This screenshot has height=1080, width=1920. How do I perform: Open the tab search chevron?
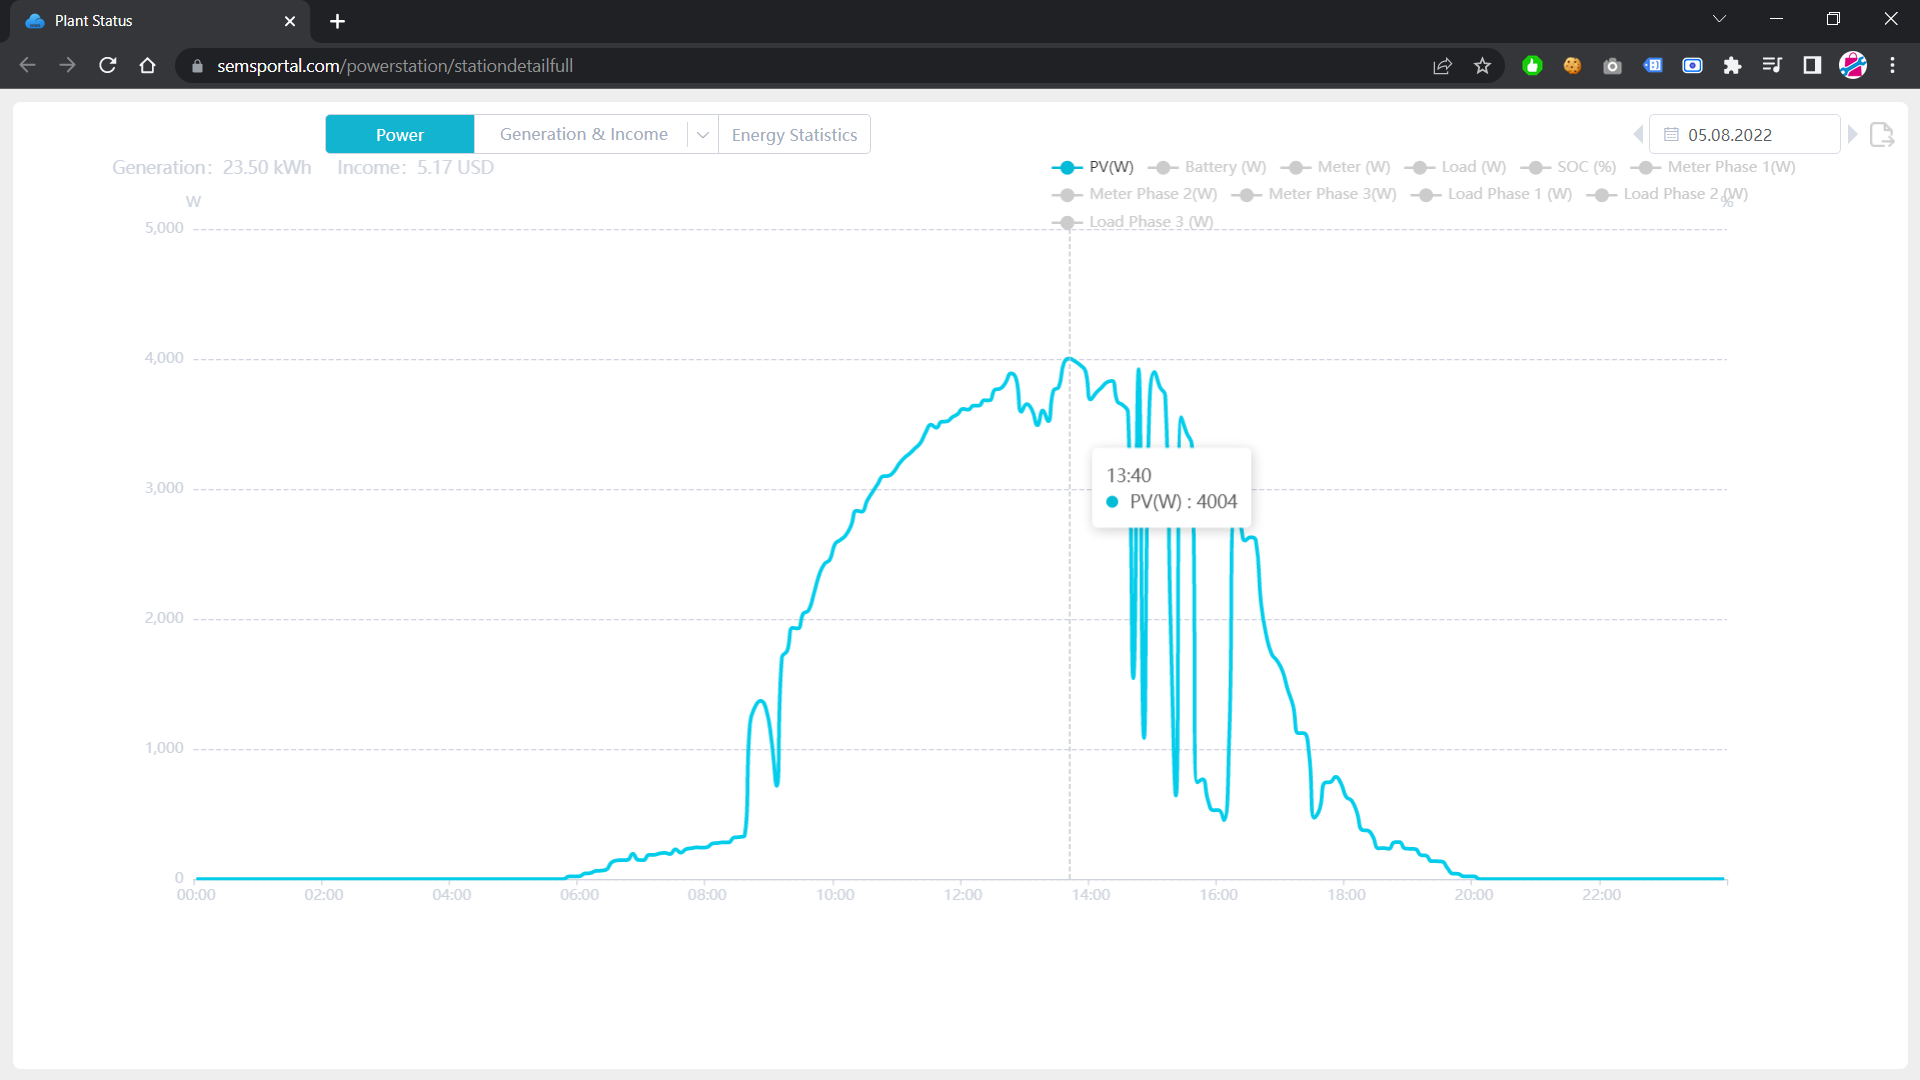pyautogui.click(x=1719, y=19)
